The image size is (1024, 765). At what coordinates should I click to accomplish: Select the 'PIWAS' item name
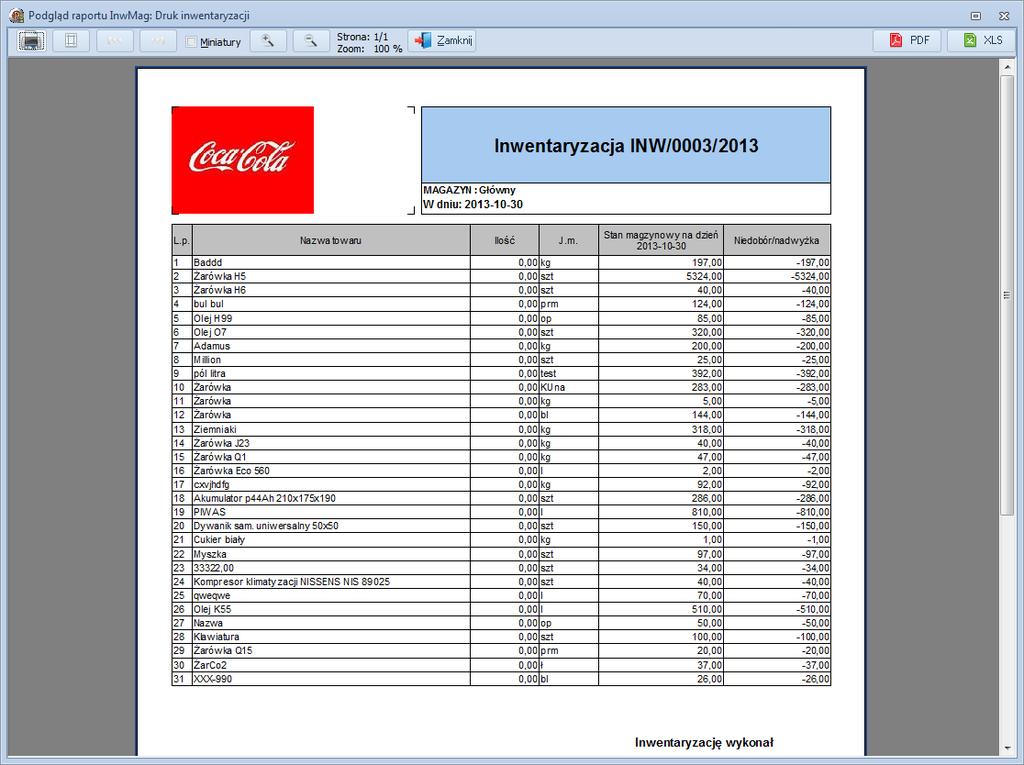tap(210, 512)
